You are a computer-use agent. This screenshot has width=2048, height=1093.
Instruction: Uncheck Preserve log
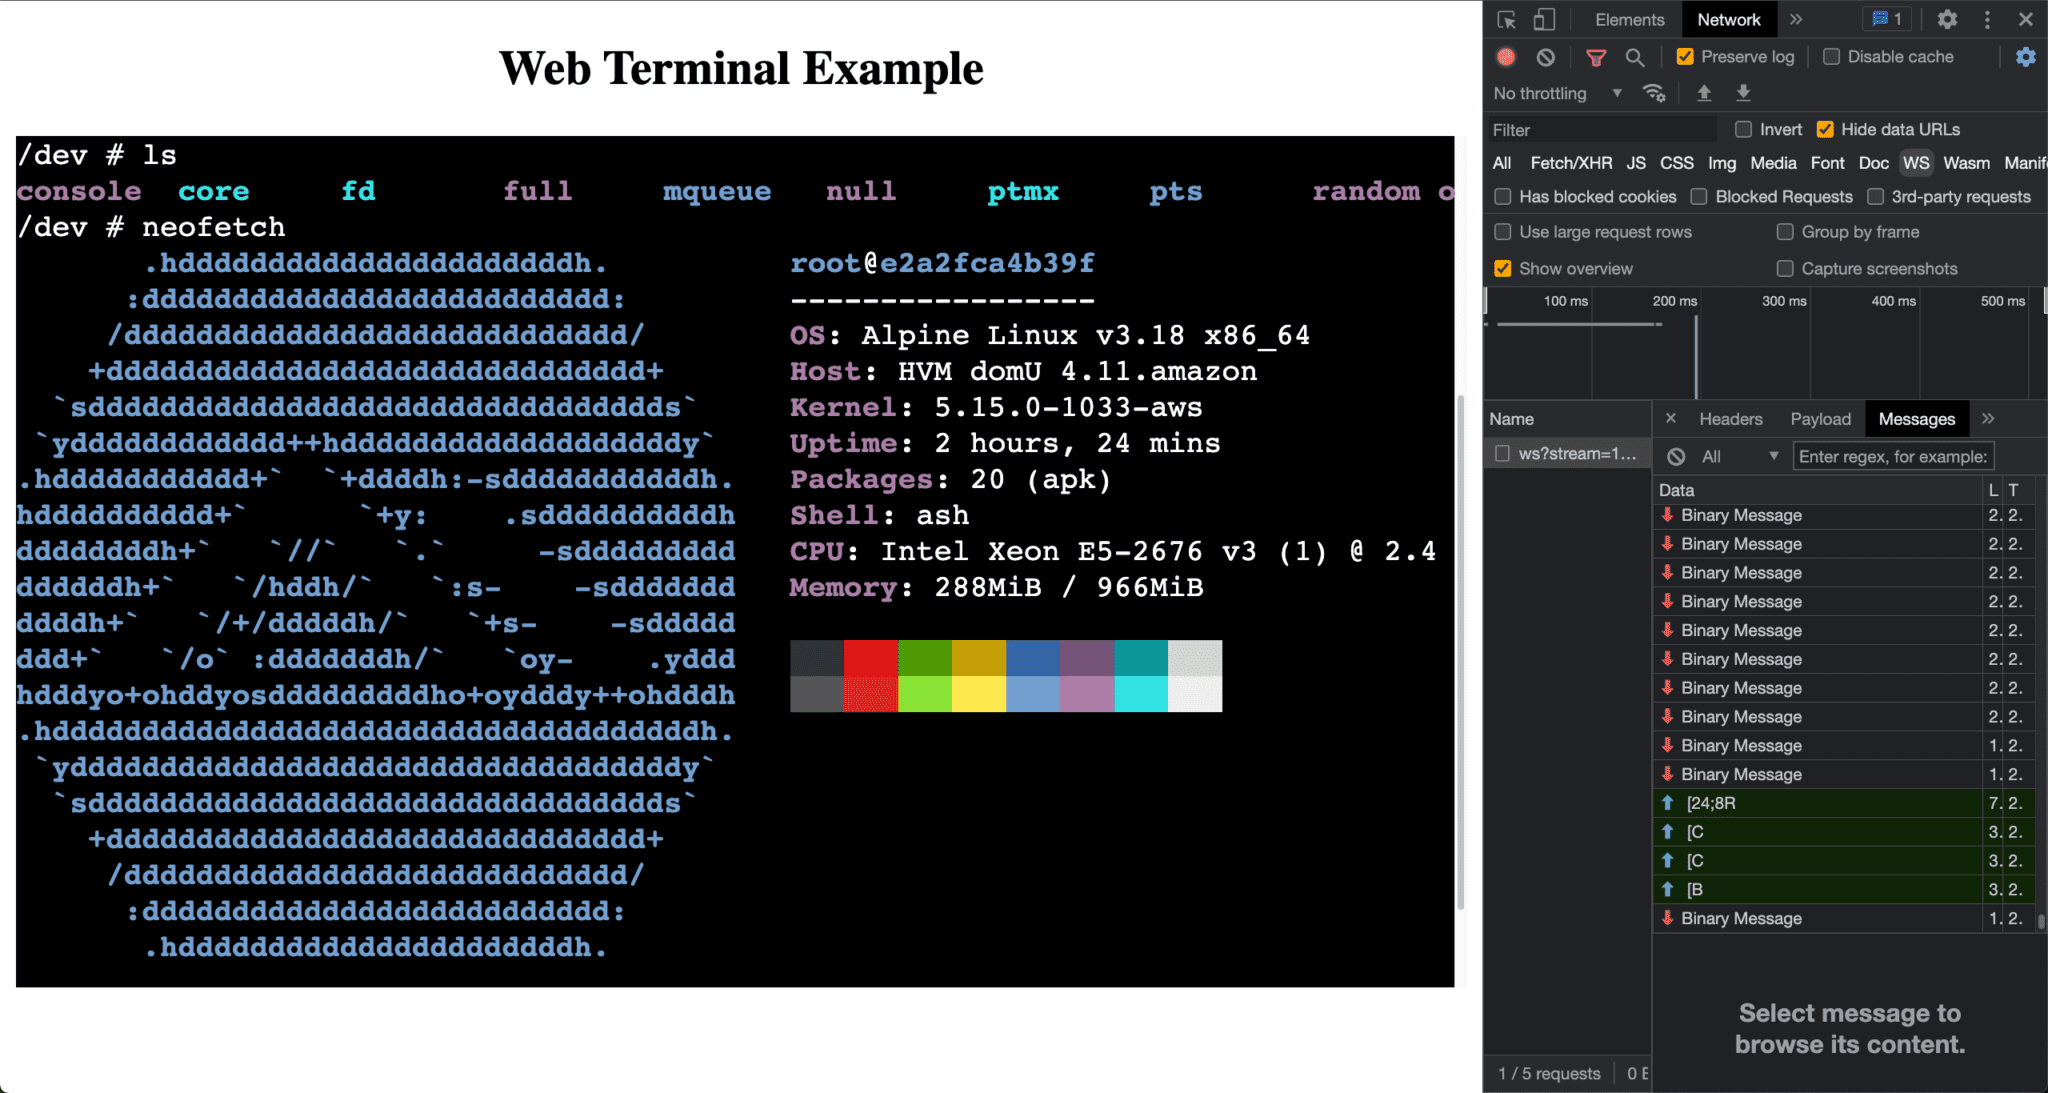pos(1684,57)
